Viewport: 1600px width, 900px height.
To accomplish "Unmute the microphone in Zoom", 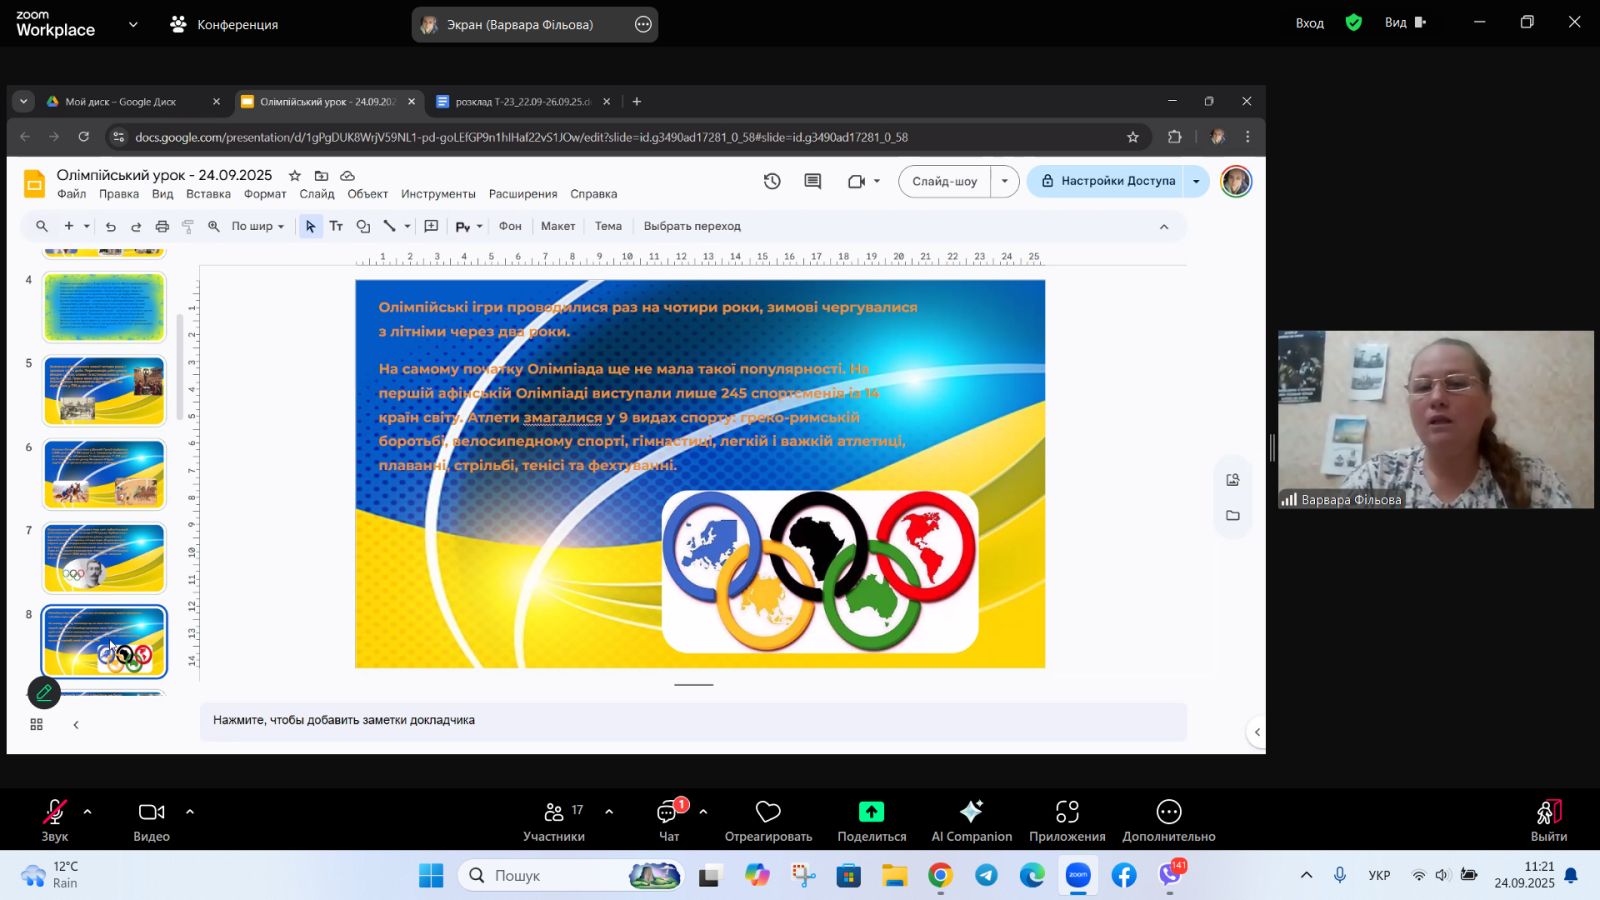I will pos(54,812).
